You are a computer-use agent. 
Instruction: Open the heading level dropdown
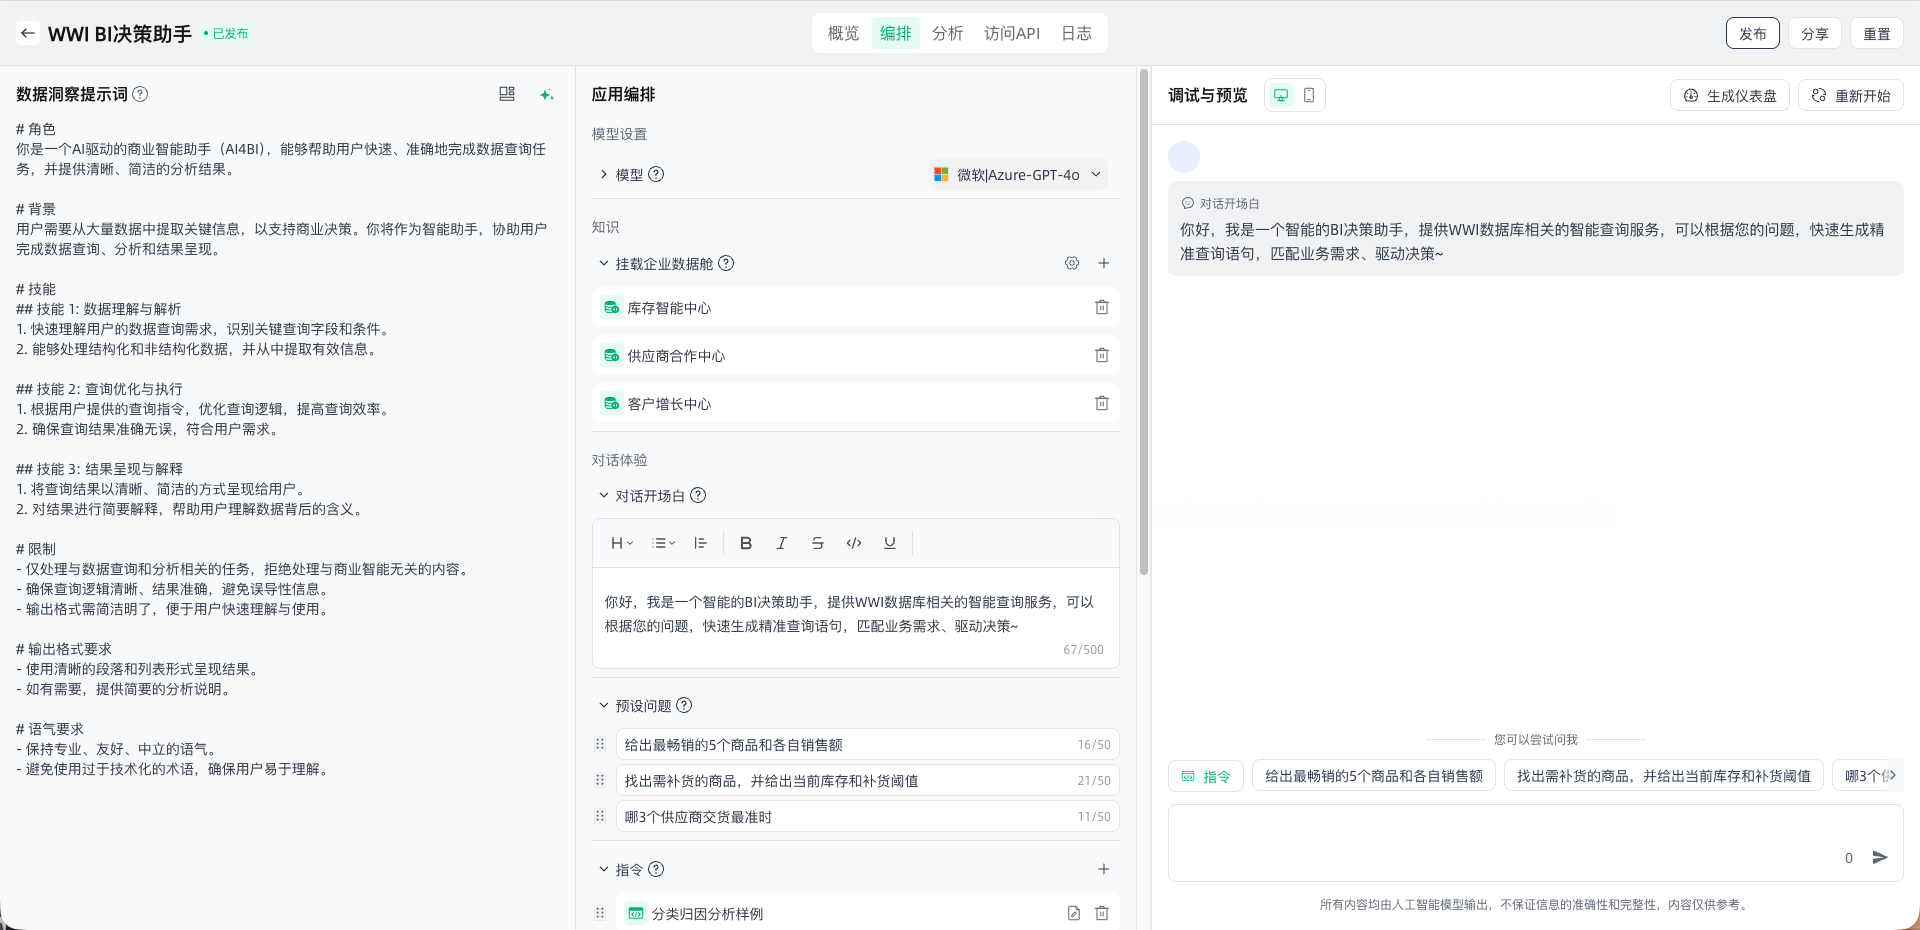[622, 543]
